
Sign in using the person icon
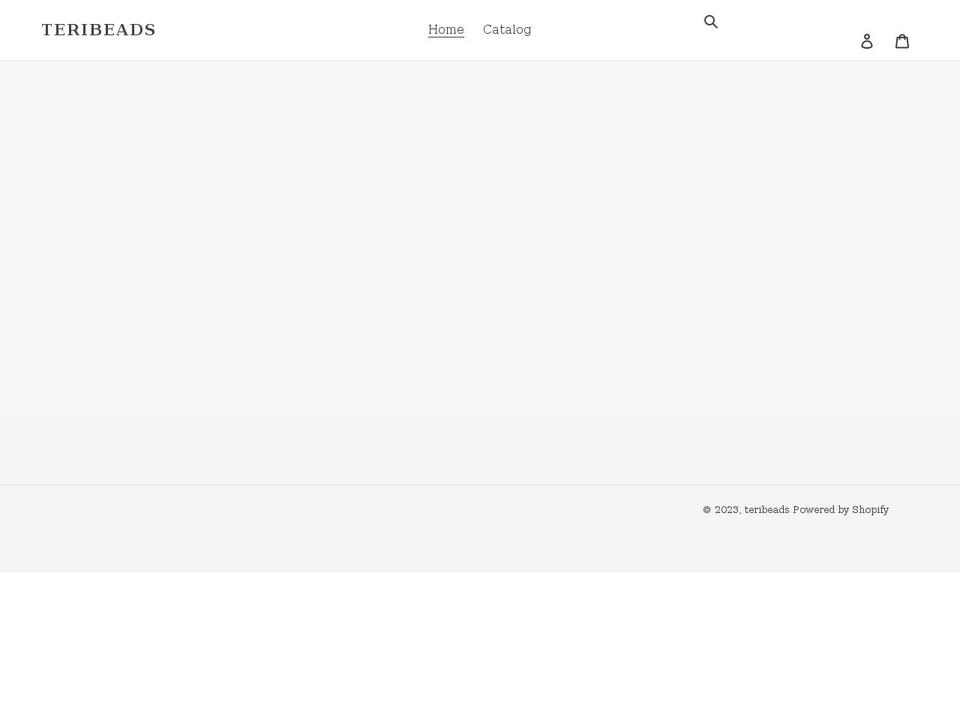click(x=867, y=41)
